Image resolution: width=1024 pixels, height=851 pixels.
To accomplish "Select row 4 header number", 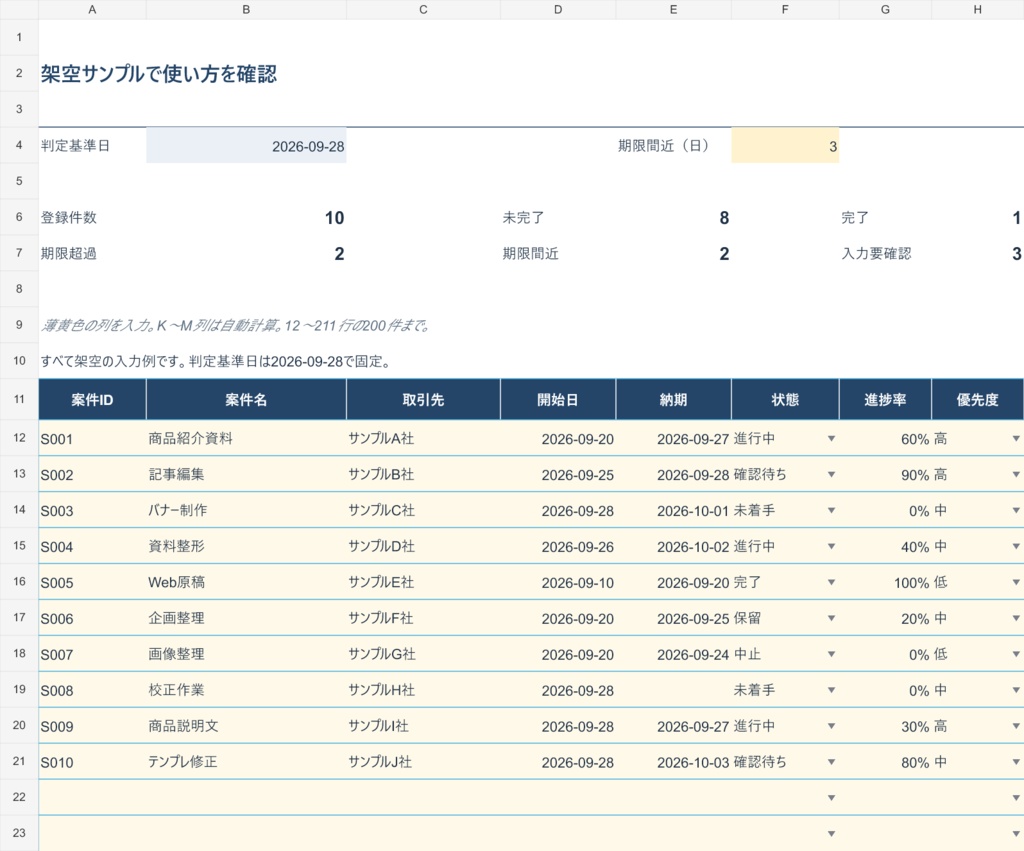I will pos(19,145).
